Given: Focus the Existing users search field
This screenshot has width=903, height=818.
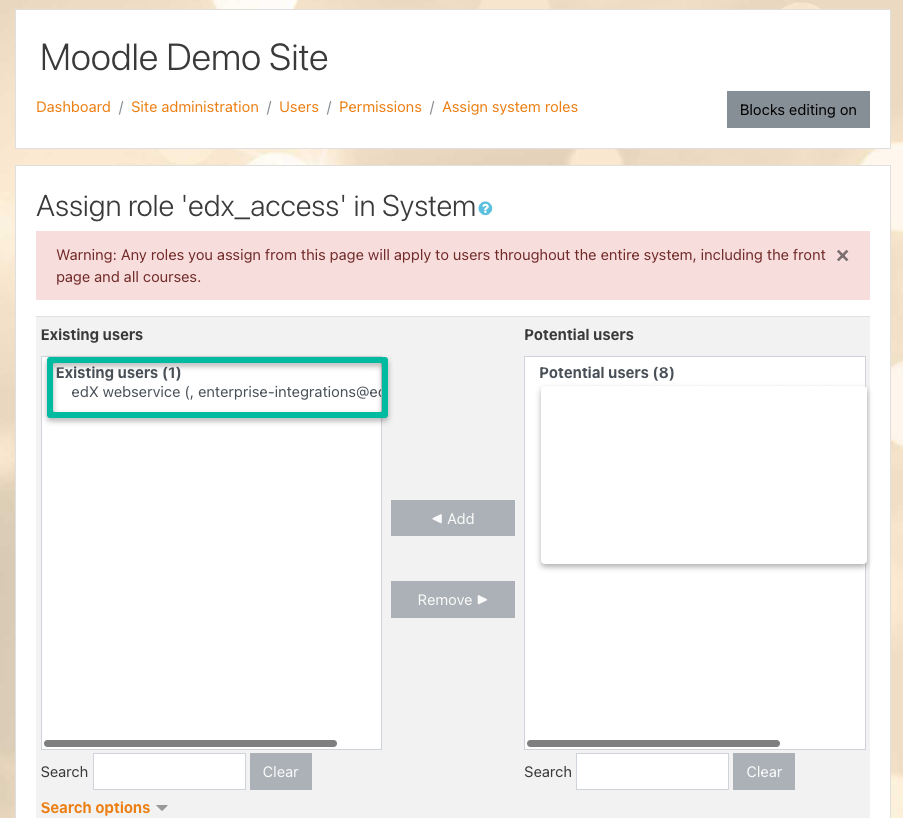Looking at the screenshot, I should pyautogui.click(x=169, y=772).
